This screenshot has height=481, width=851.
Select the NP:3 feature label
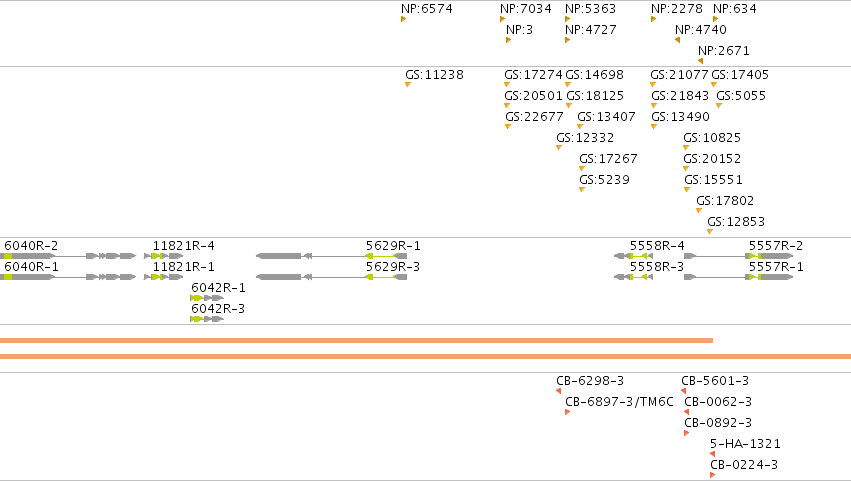coord(519,30)
